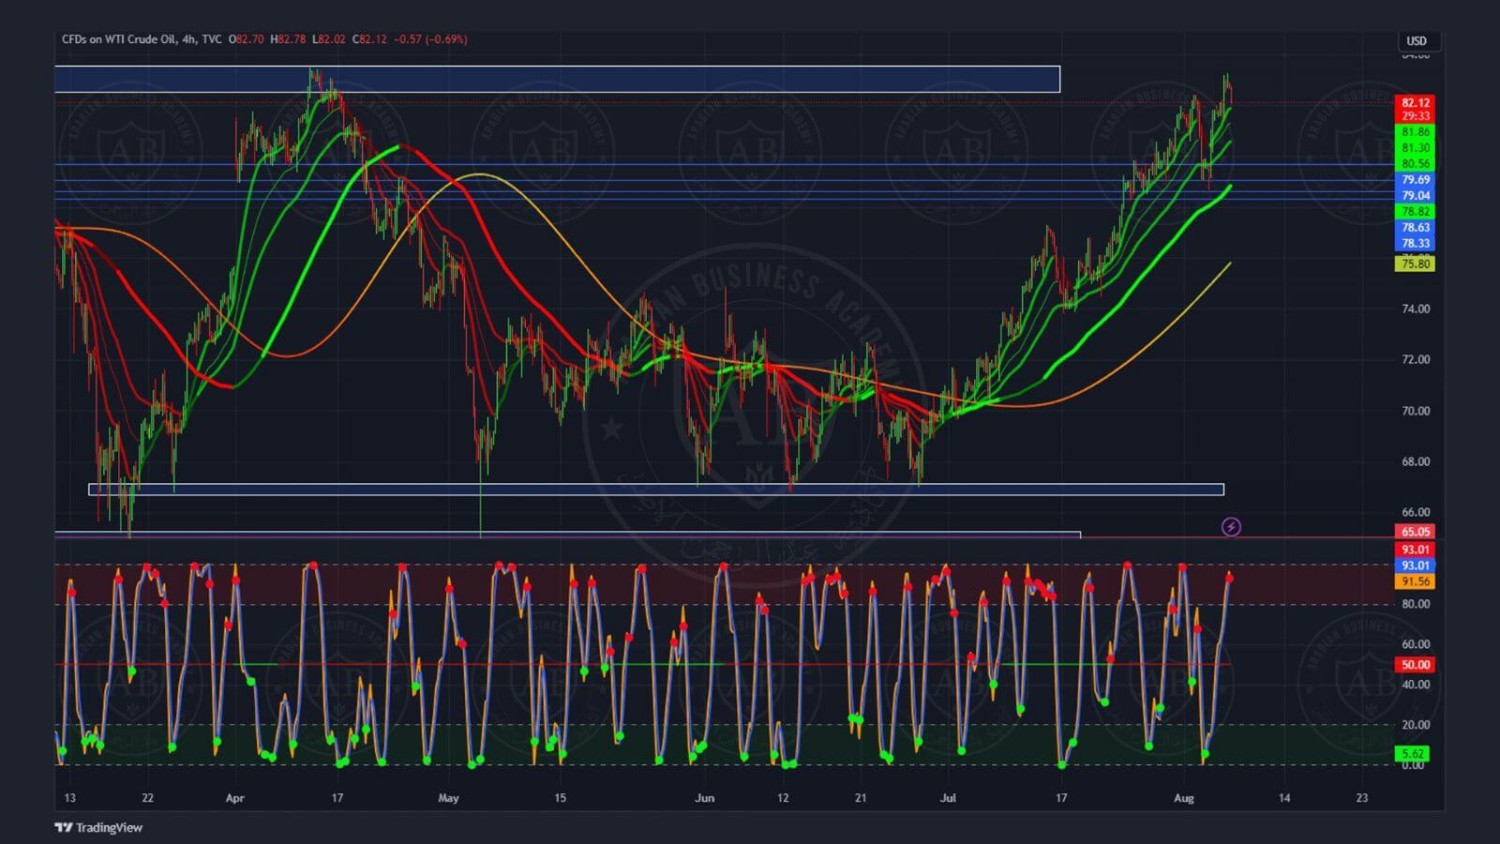Screen dimensions: 1500x844
Task: Select the red 50.00 midline label
Action: 1415,665
